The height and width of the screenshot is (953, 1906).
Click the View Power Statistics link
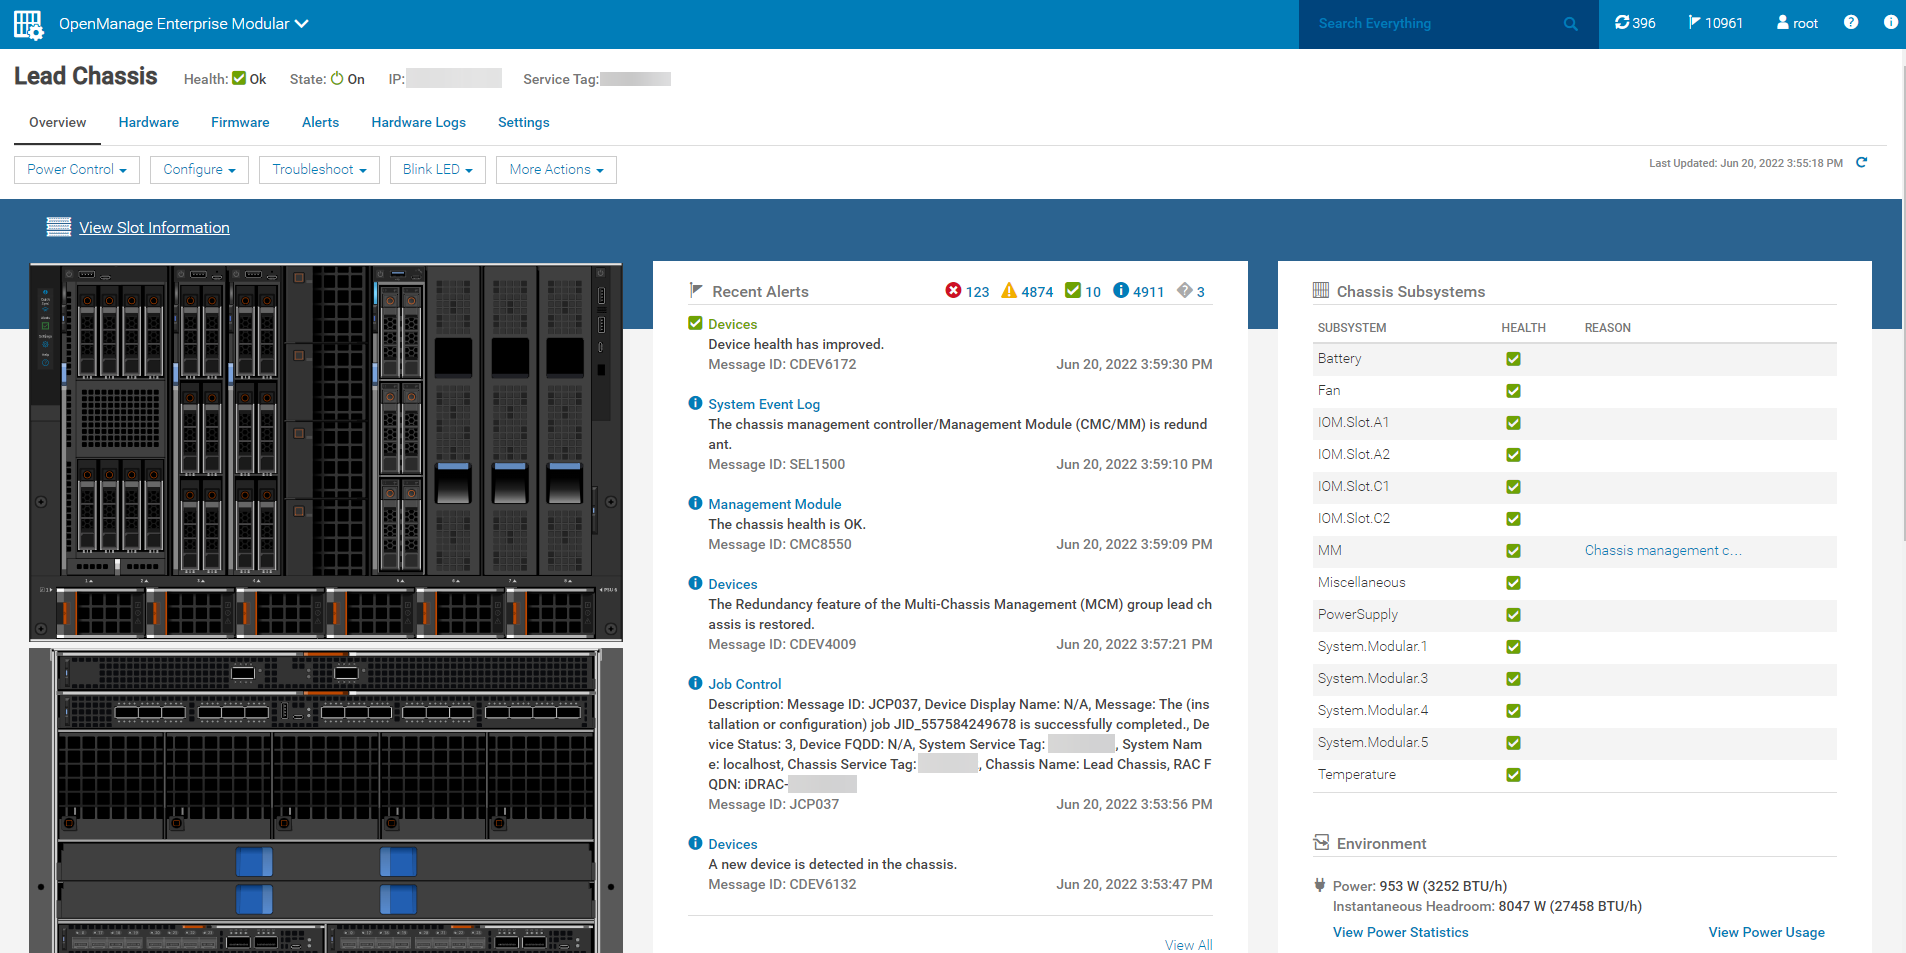(x=1400, y=931)
